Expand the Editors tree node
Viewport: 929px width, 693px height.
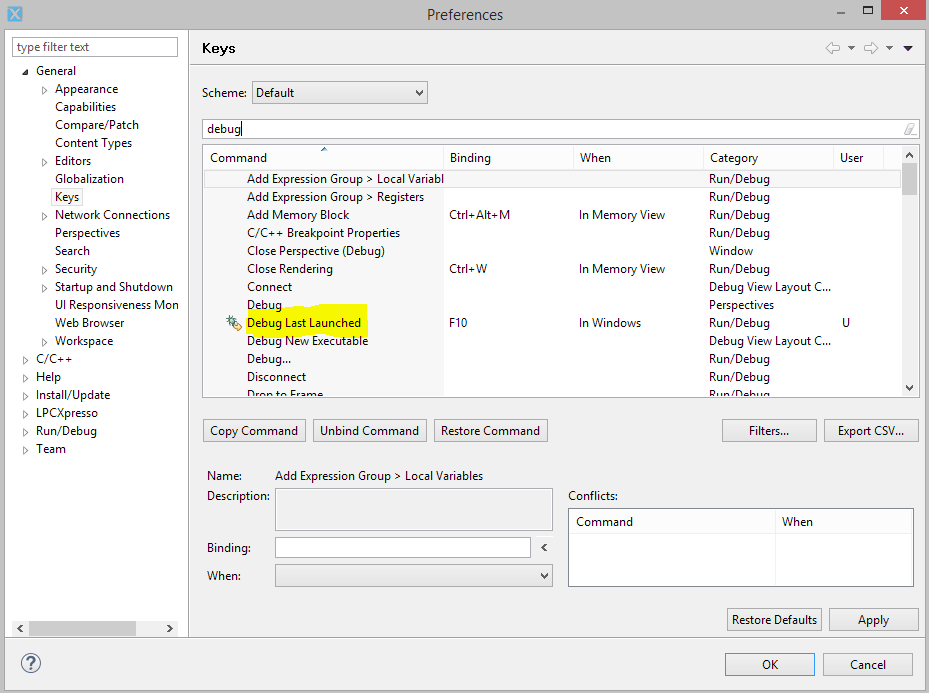click(44, 162)
